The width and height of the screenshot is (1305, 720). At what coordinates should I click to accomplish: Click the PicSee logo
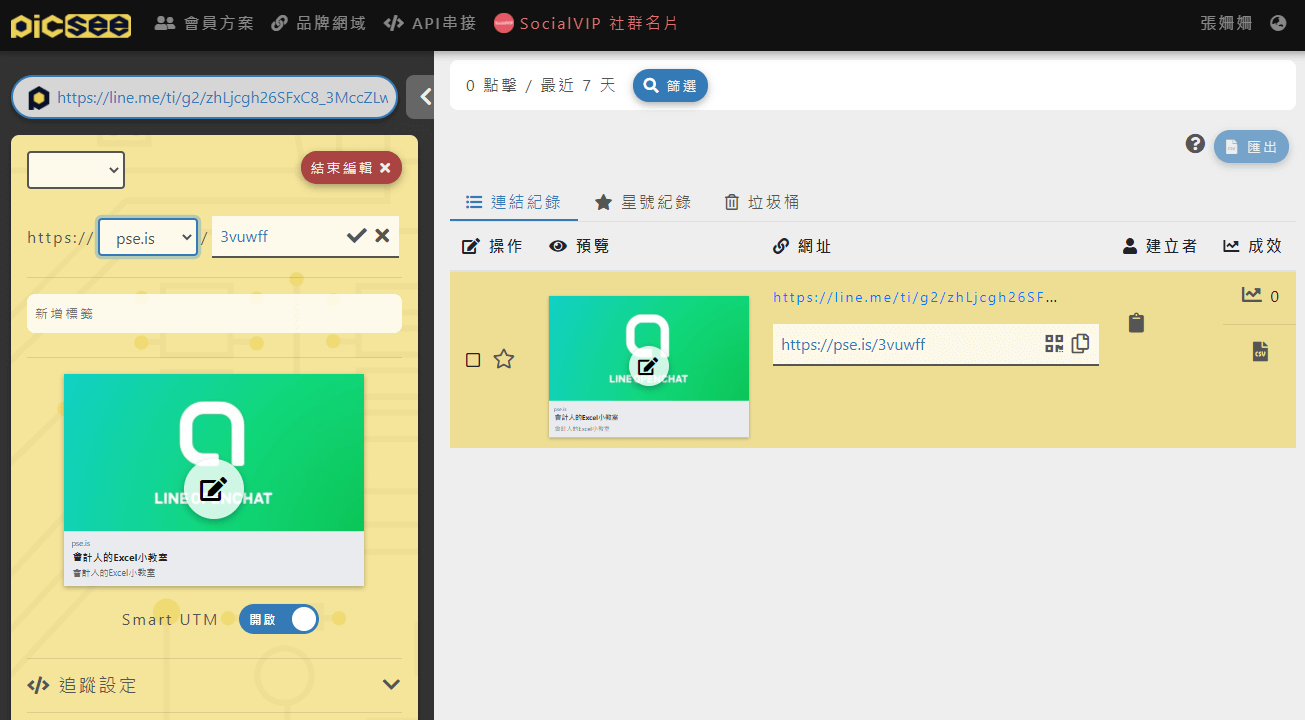coord(71,24)
